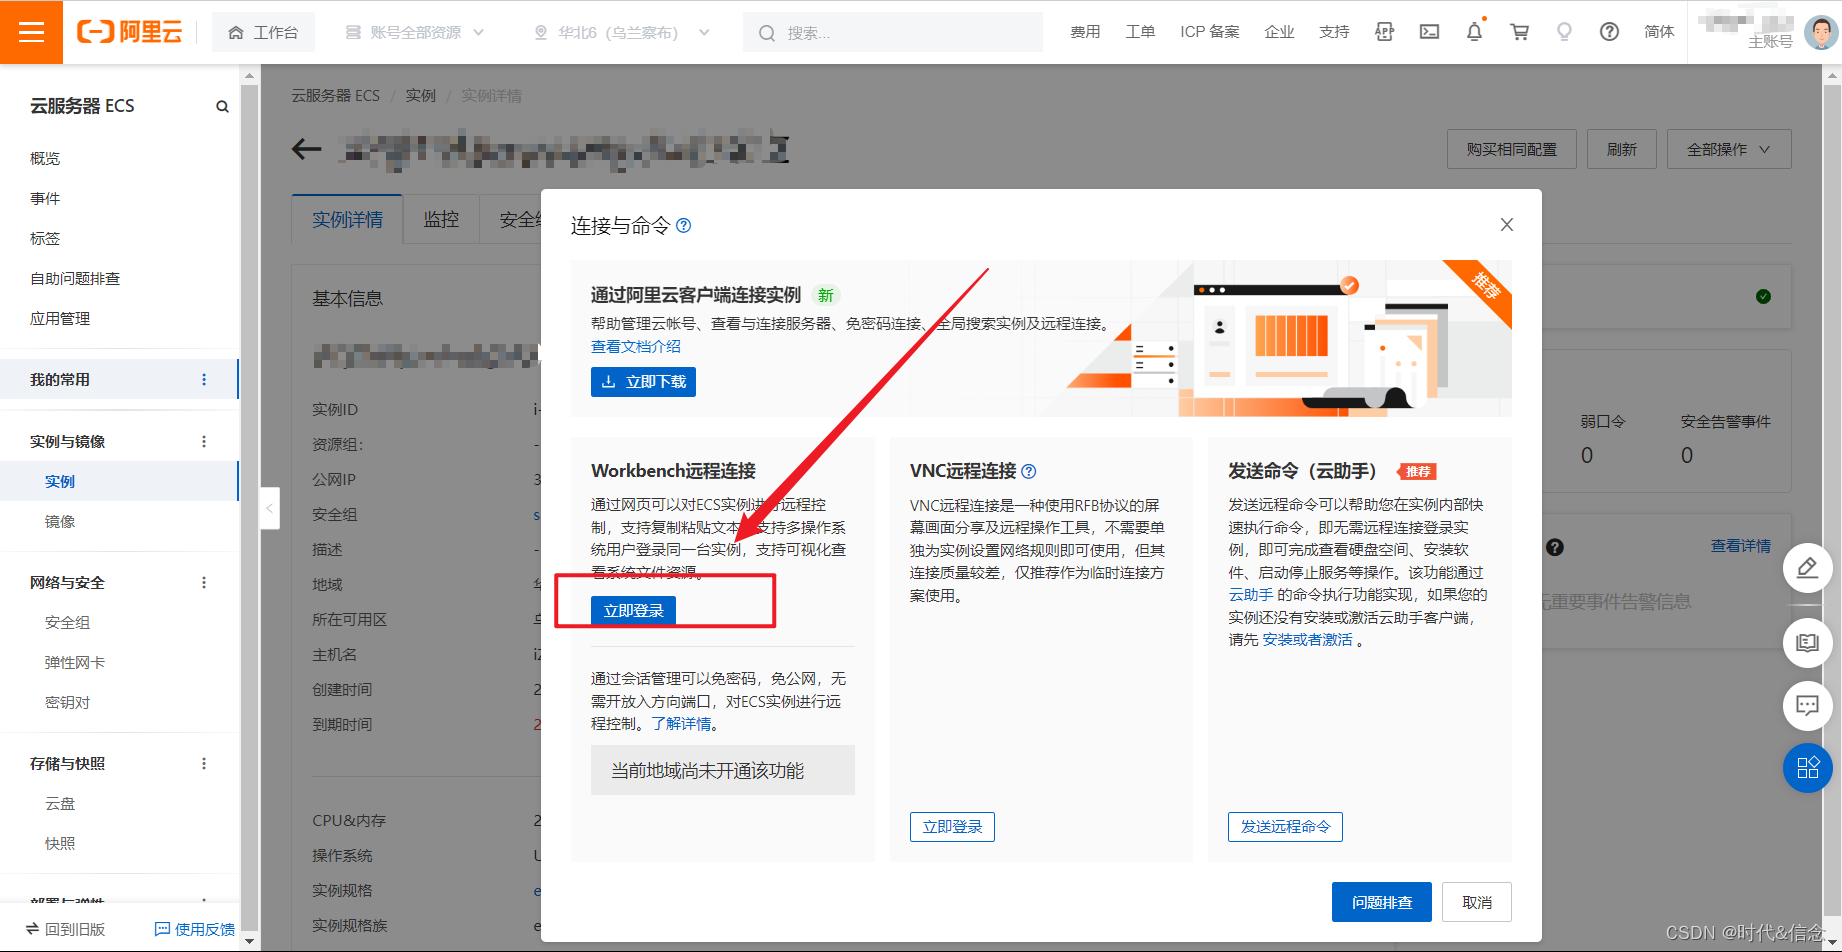Open 事件 in the sidebar
The height and width of the screenshot is (952, 1842).
point(45,198)
